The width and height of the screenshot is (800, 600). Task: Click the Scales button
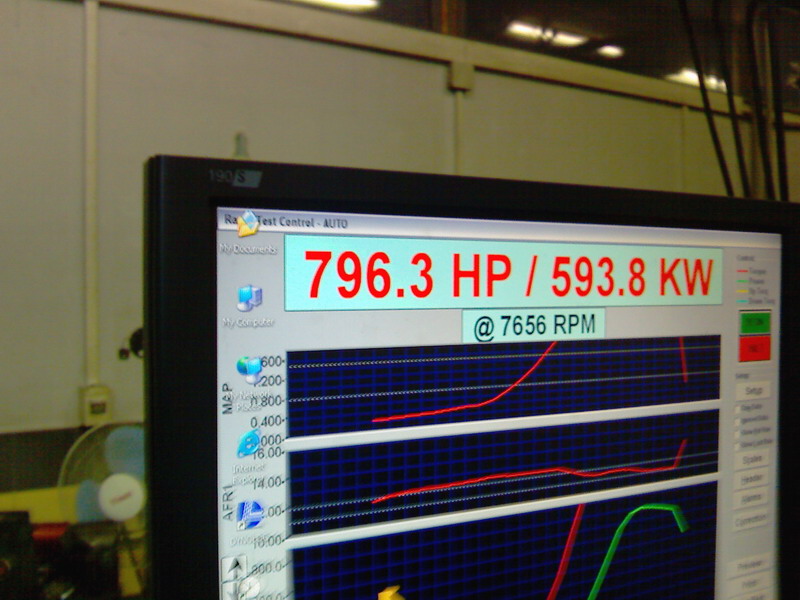(753, 459)
